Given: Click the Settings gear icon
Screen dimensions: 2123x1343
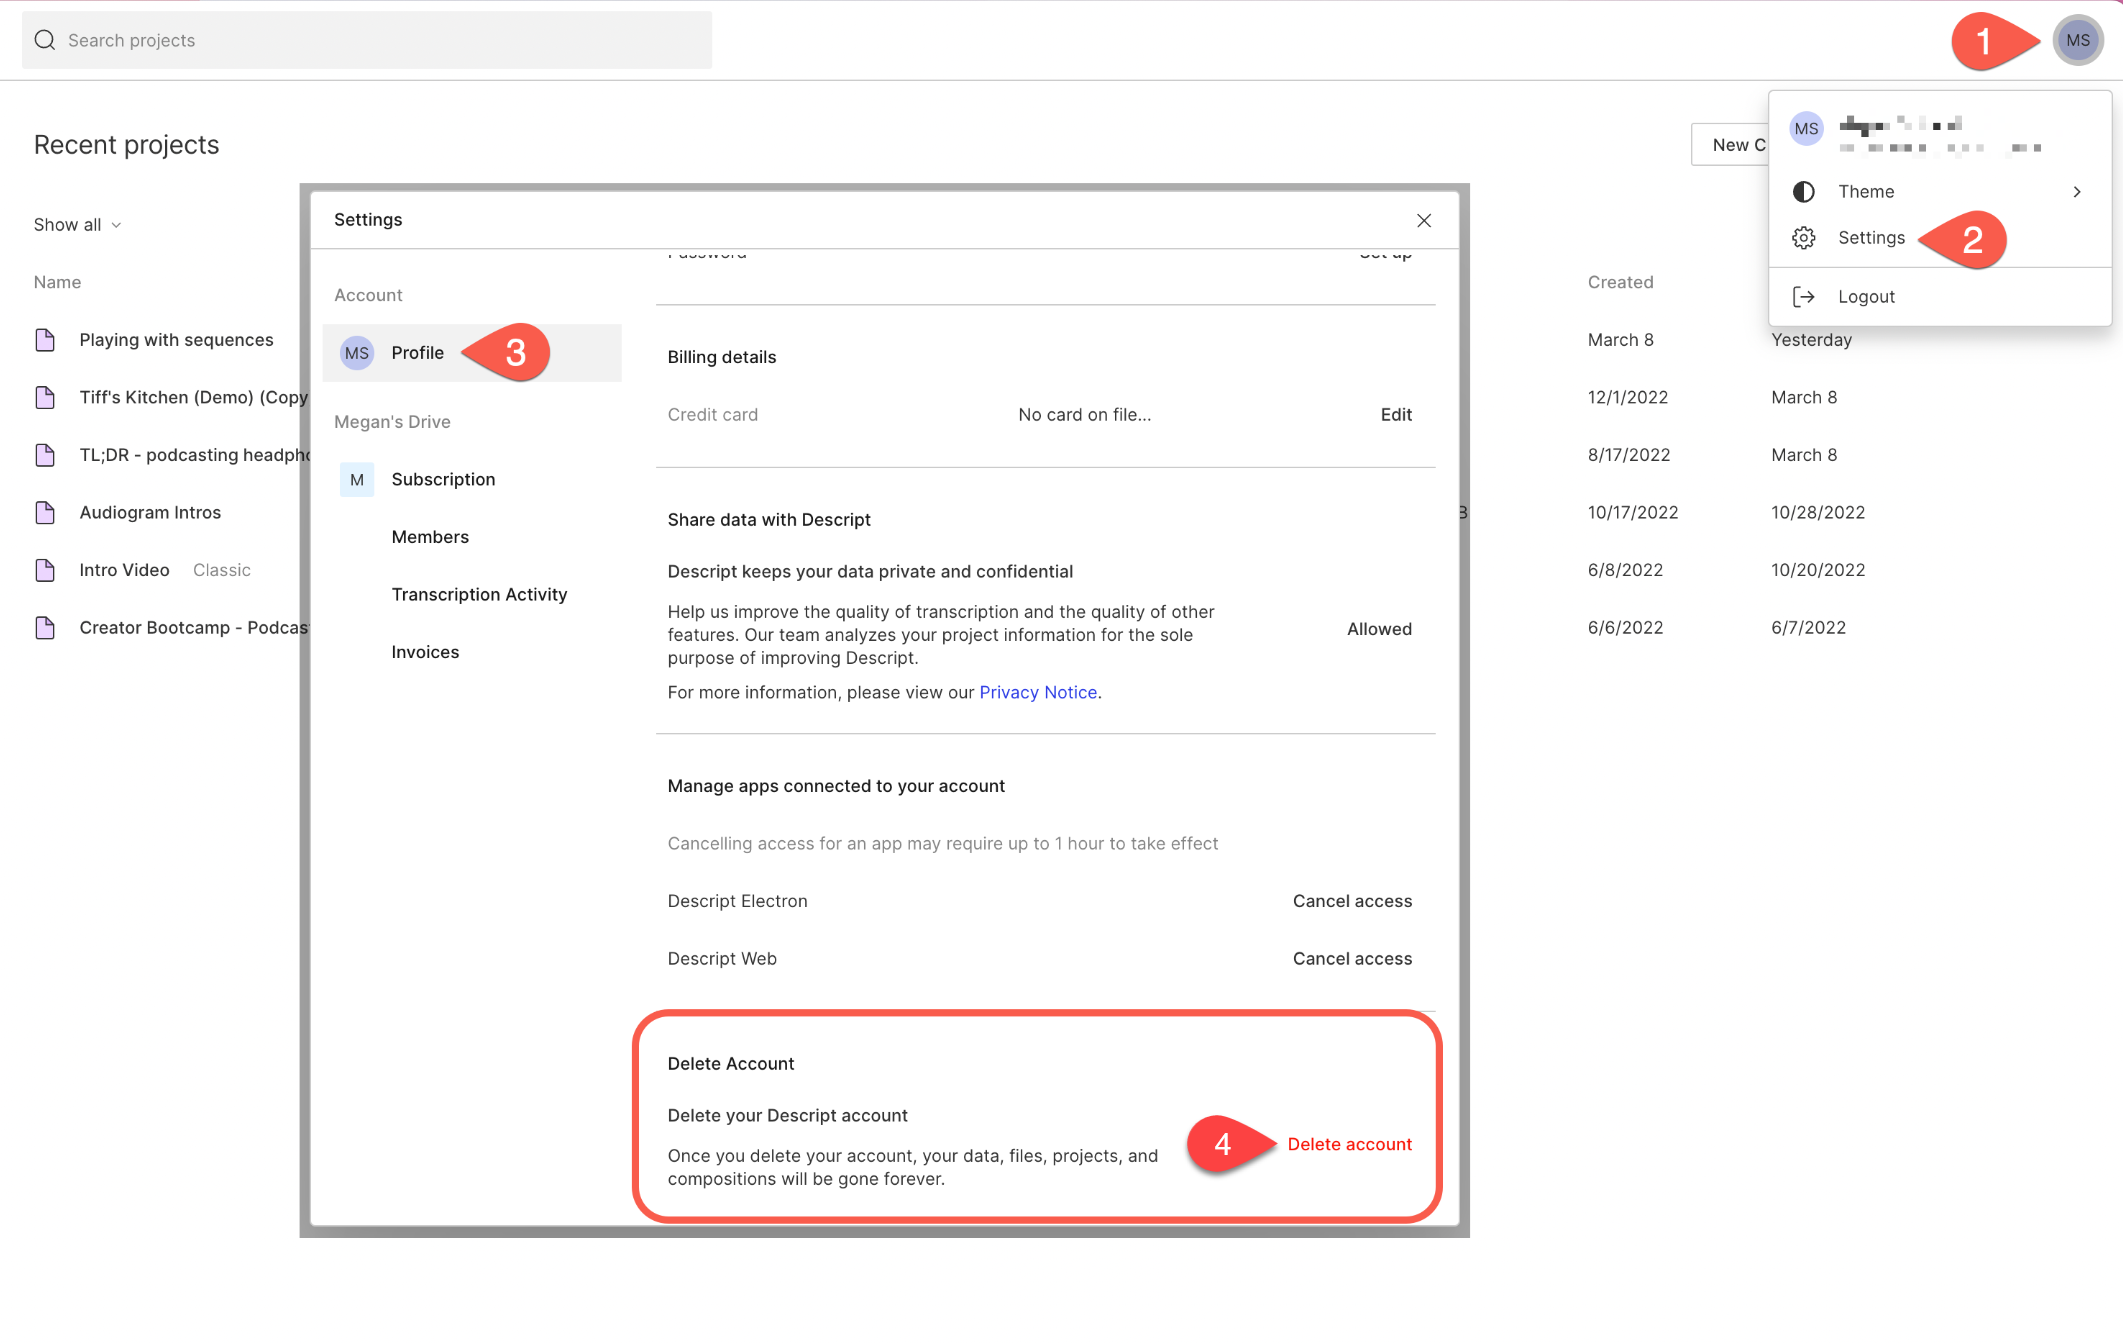Looking at the screenshot, I should coord(1803,238).
